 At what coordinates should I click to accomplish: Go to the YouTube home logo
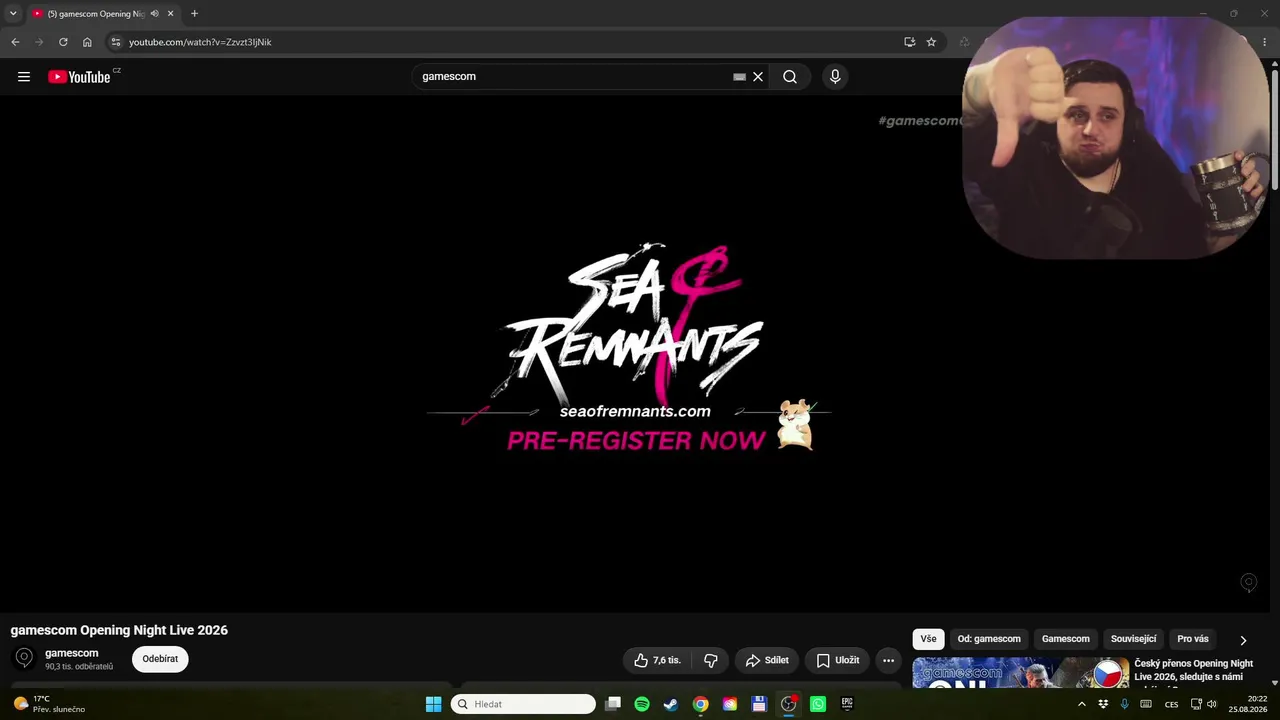coord(80,77)
